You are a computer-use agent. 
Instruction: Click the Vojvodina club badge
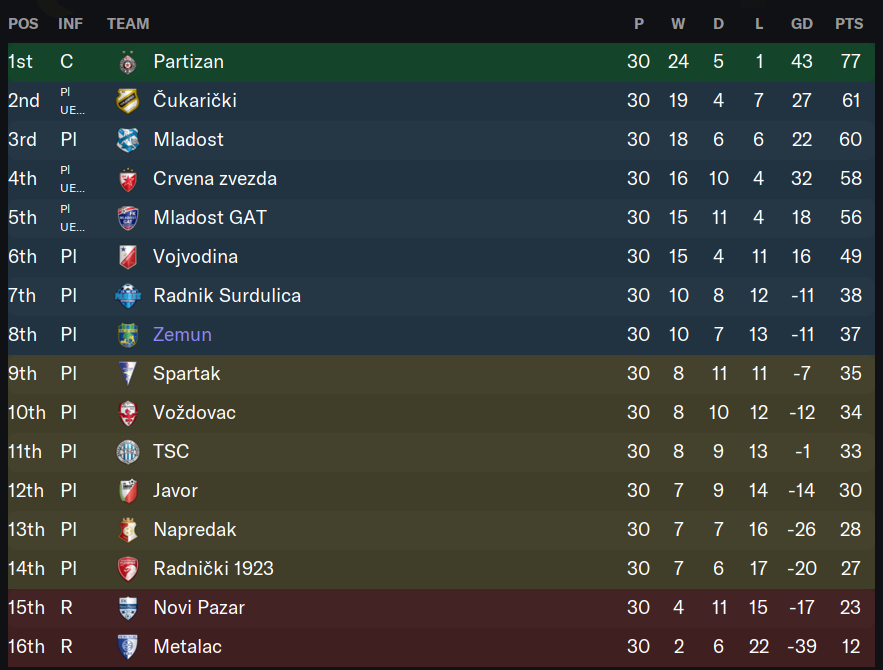pos(128,257)
